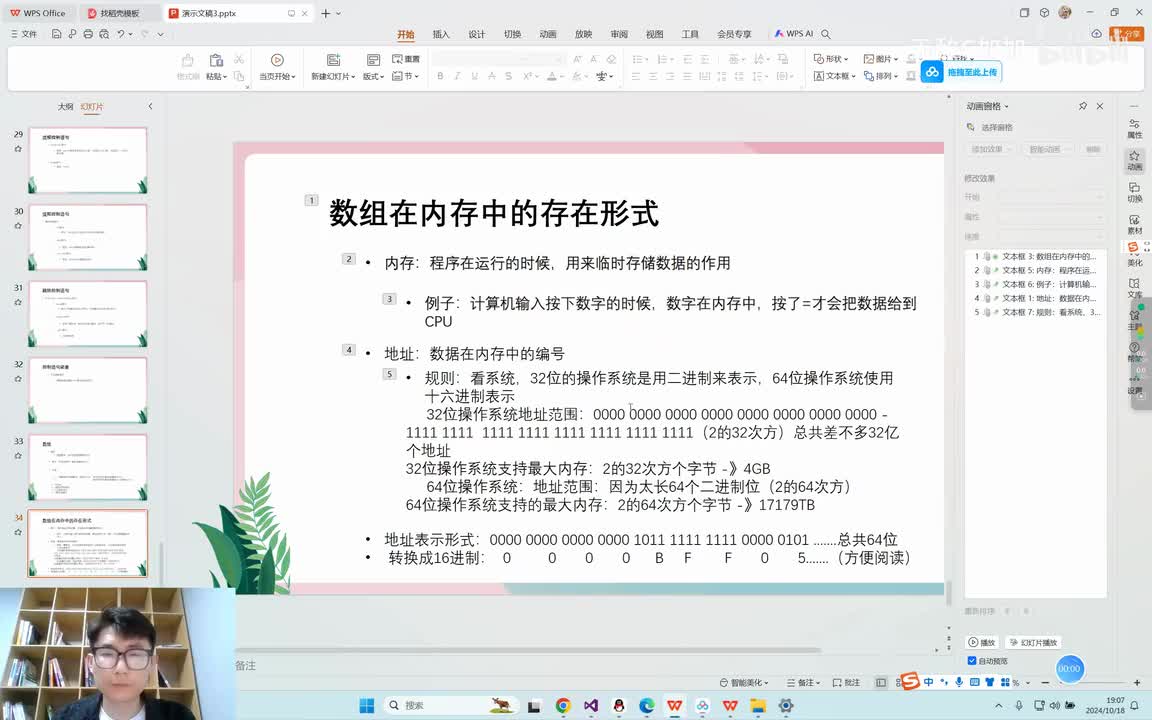
Task: Switch to the 动画 ribbon tab
Action: (x=548, y=34)
